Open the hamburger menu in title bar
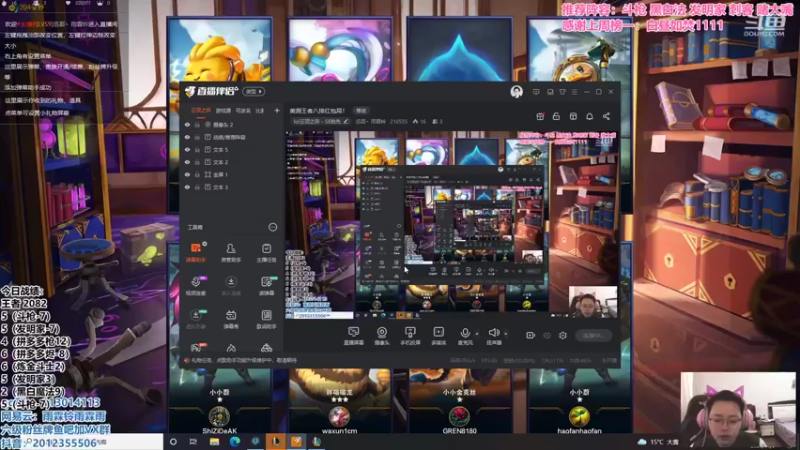Screen dimensions: 800x450 [574, 92]
